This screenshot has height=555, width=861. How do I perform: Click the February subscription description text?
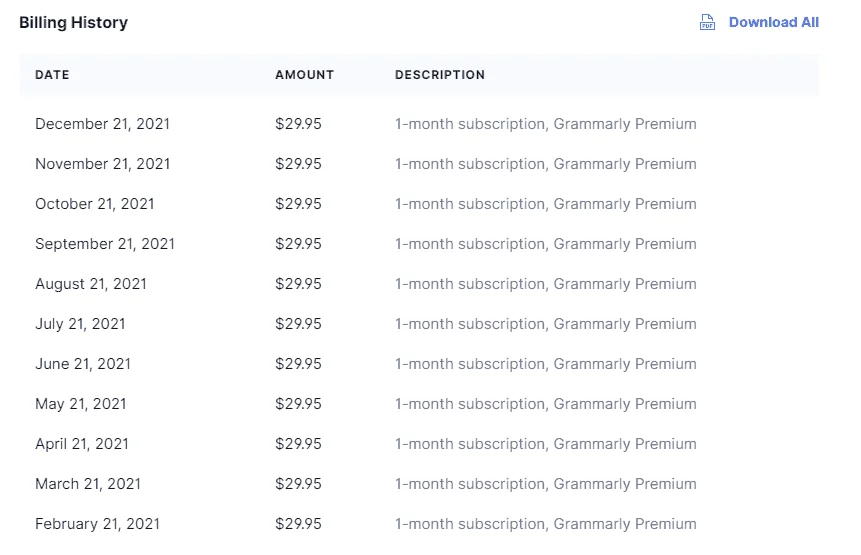[546, 524]
